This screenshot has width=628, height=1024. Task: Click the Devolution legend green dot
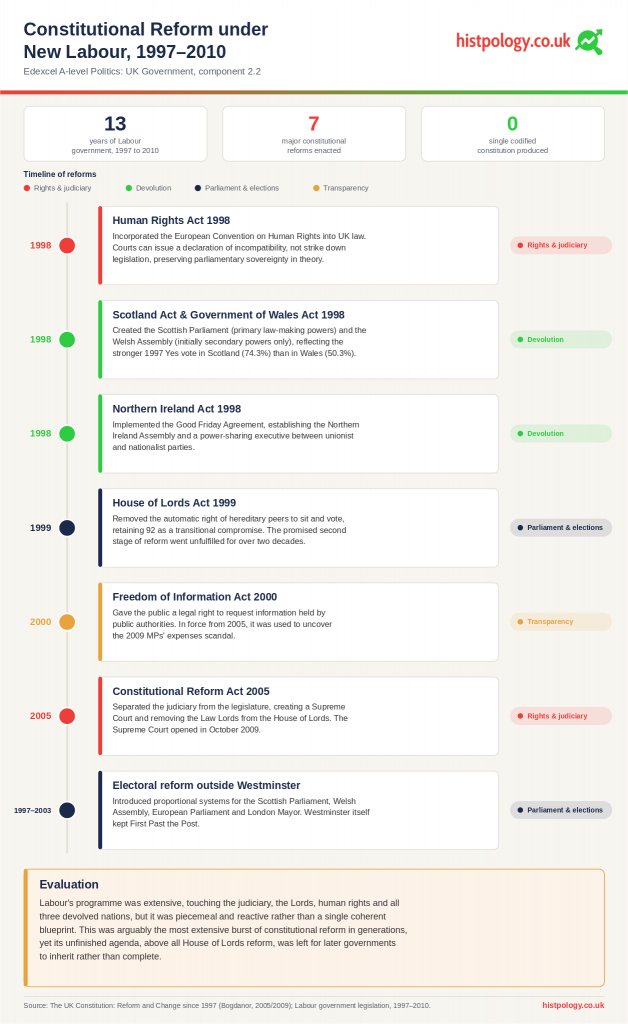click(129, 188)
